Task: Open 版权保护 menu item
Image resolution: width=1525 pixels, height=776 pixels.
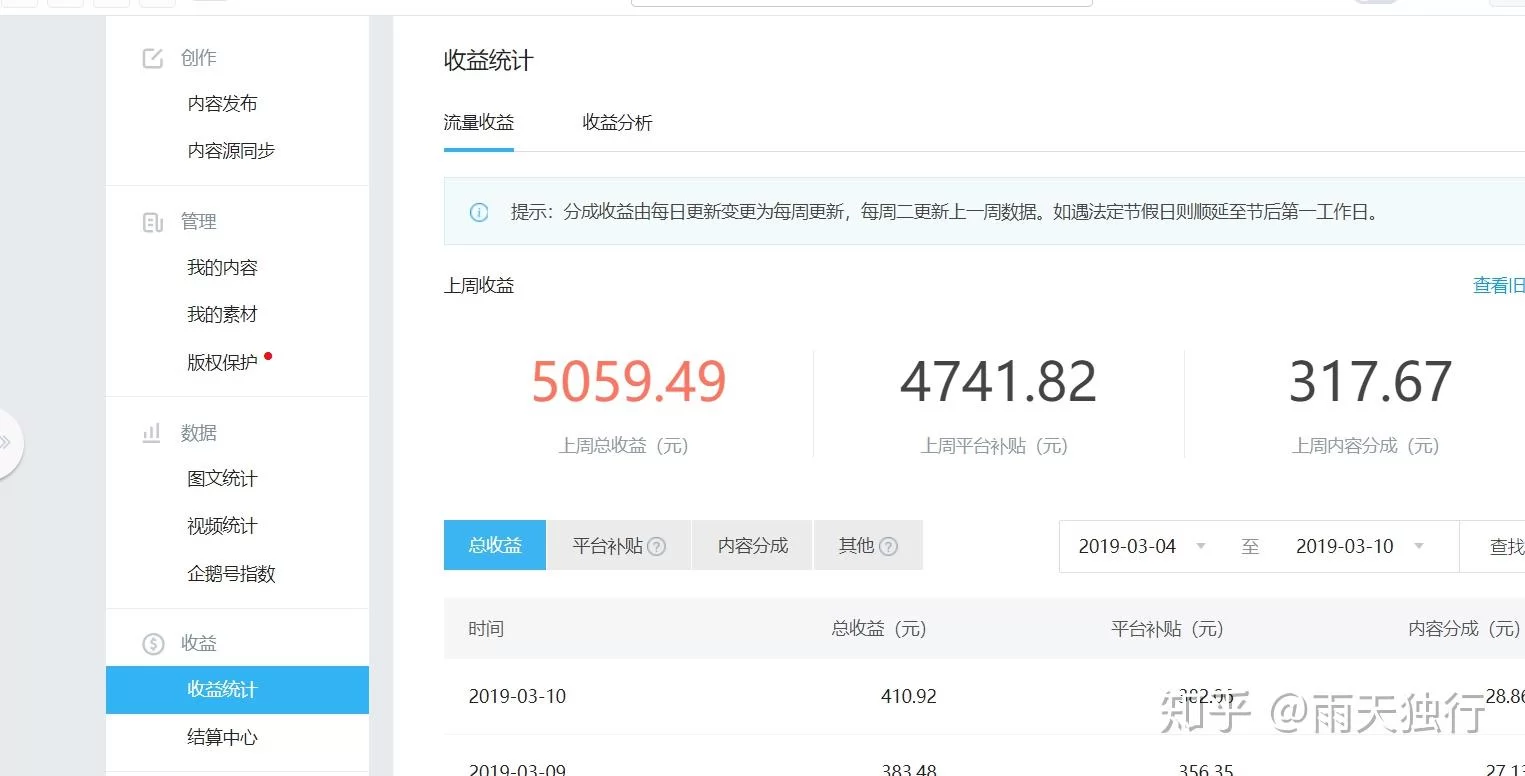Action: (222, 362)
